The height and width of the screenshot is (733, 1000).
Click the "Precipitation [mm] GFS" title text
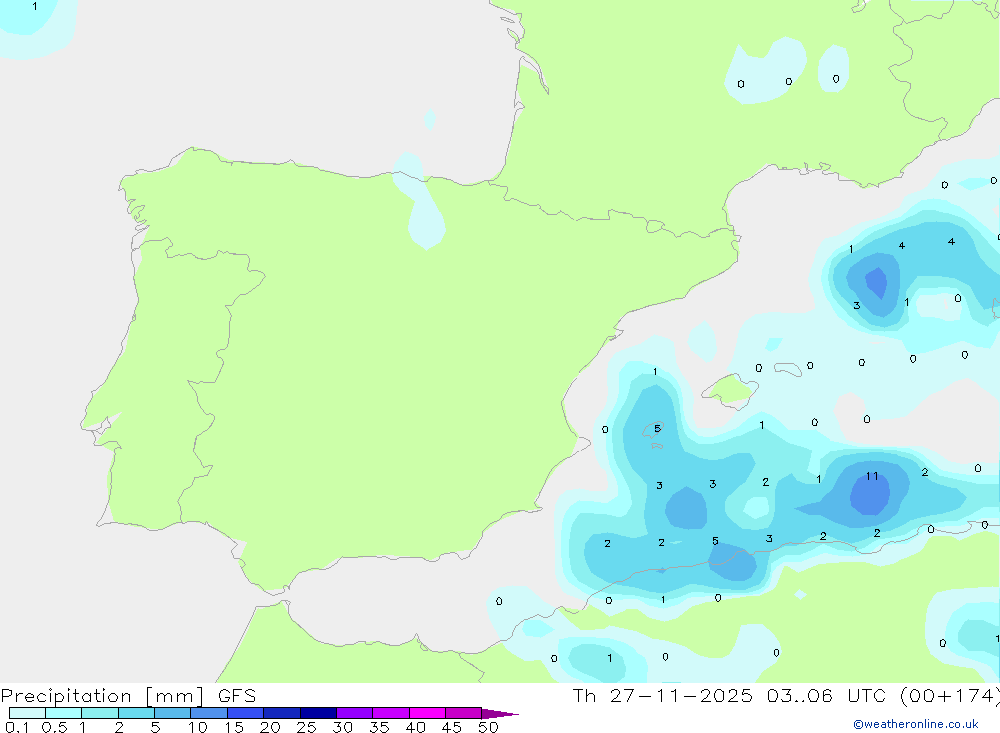coord(128,696)
